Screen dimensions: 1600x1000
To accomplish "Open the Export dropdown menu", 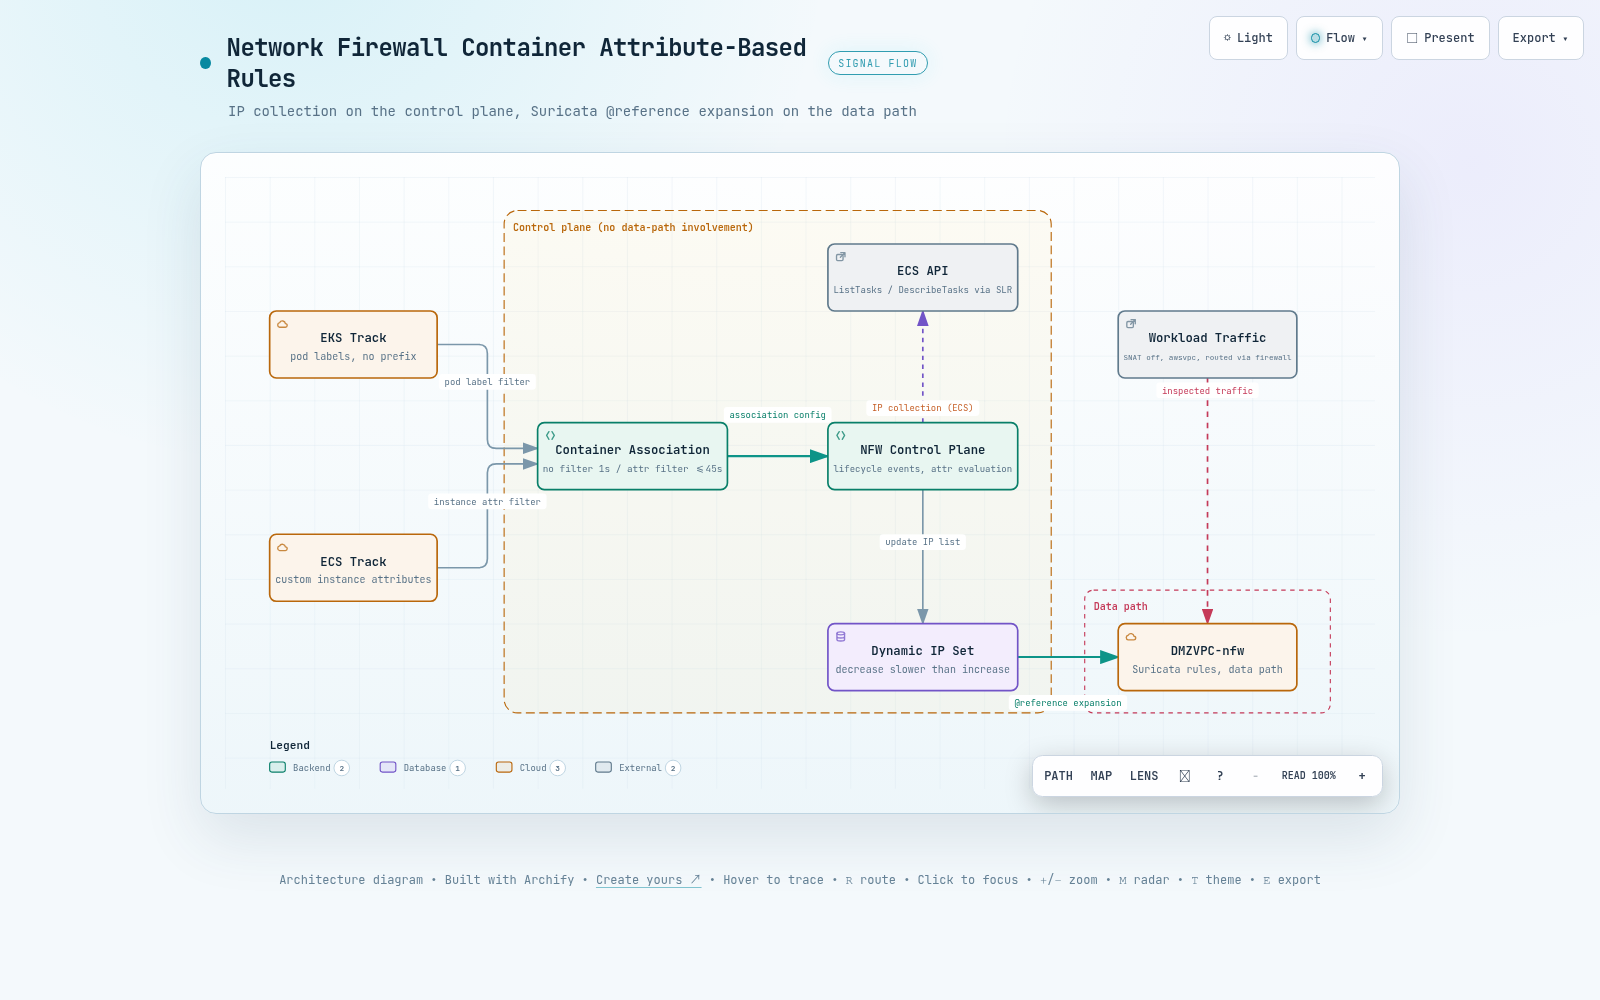I will tap(1540, 38).
